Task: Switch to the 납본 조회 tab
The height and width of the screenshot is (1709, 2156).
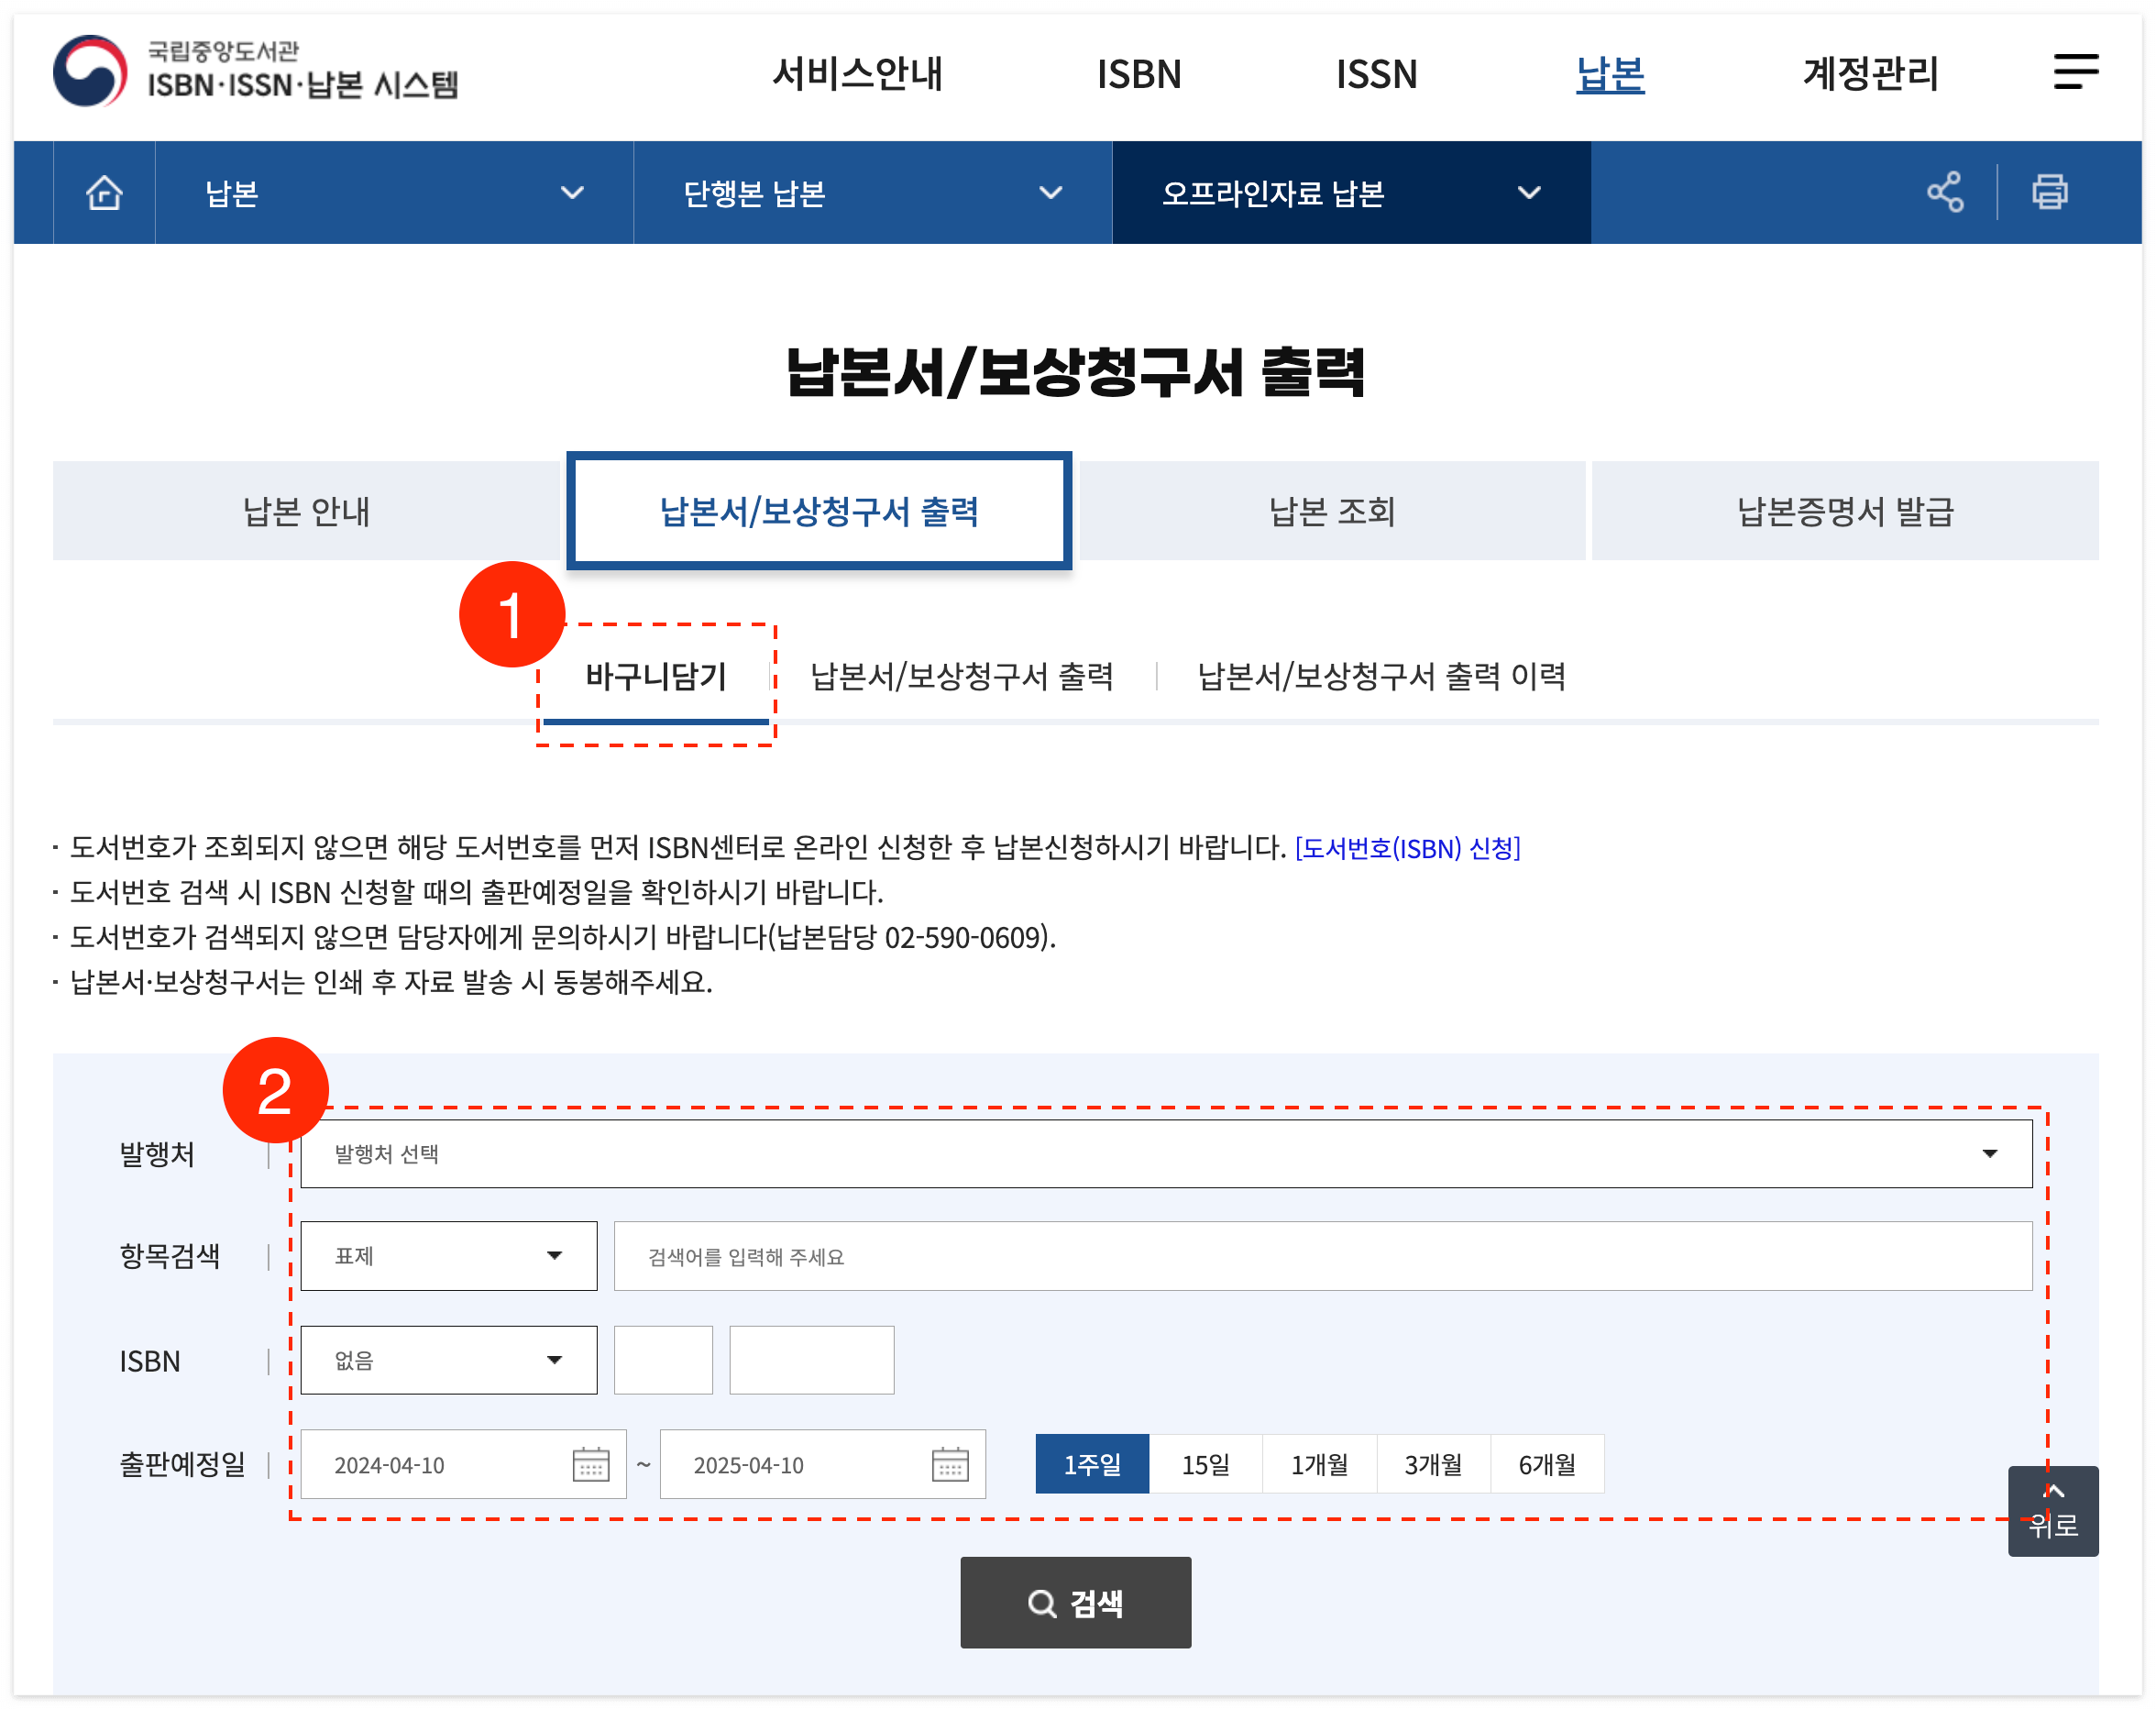Action: pyautogui.click(x=1331, y=511)
